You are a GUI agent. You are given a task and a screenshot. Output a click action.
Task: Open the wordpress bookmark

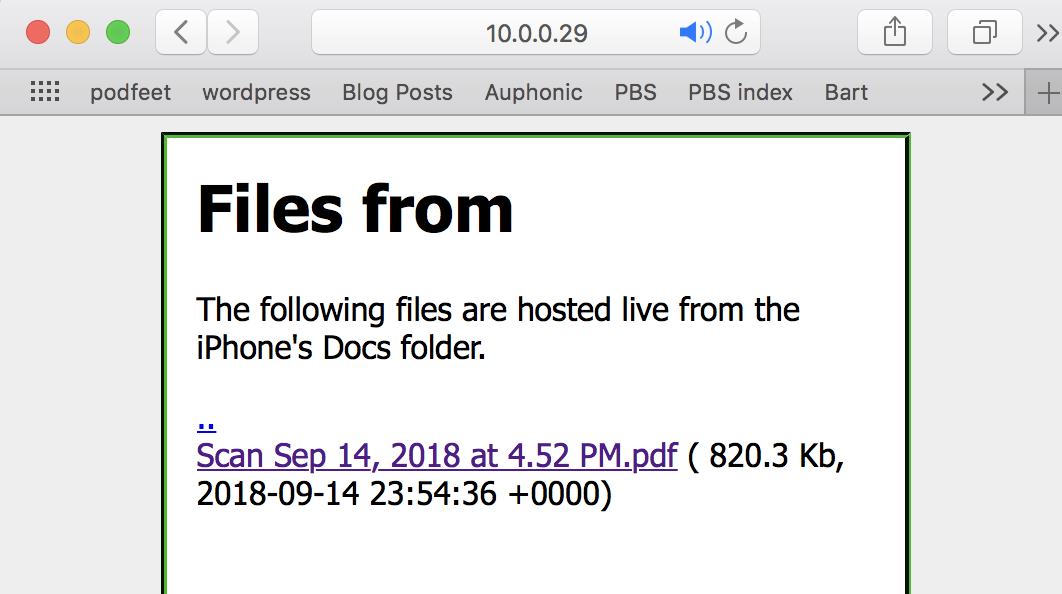tap(256, 92)
